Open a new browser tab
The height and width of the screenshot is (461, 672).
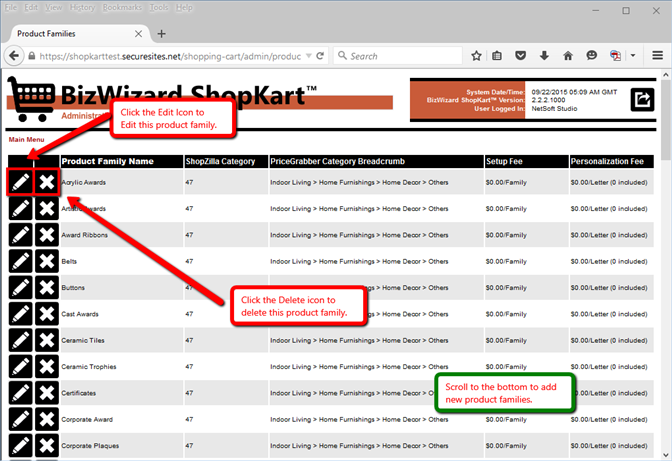161,34
